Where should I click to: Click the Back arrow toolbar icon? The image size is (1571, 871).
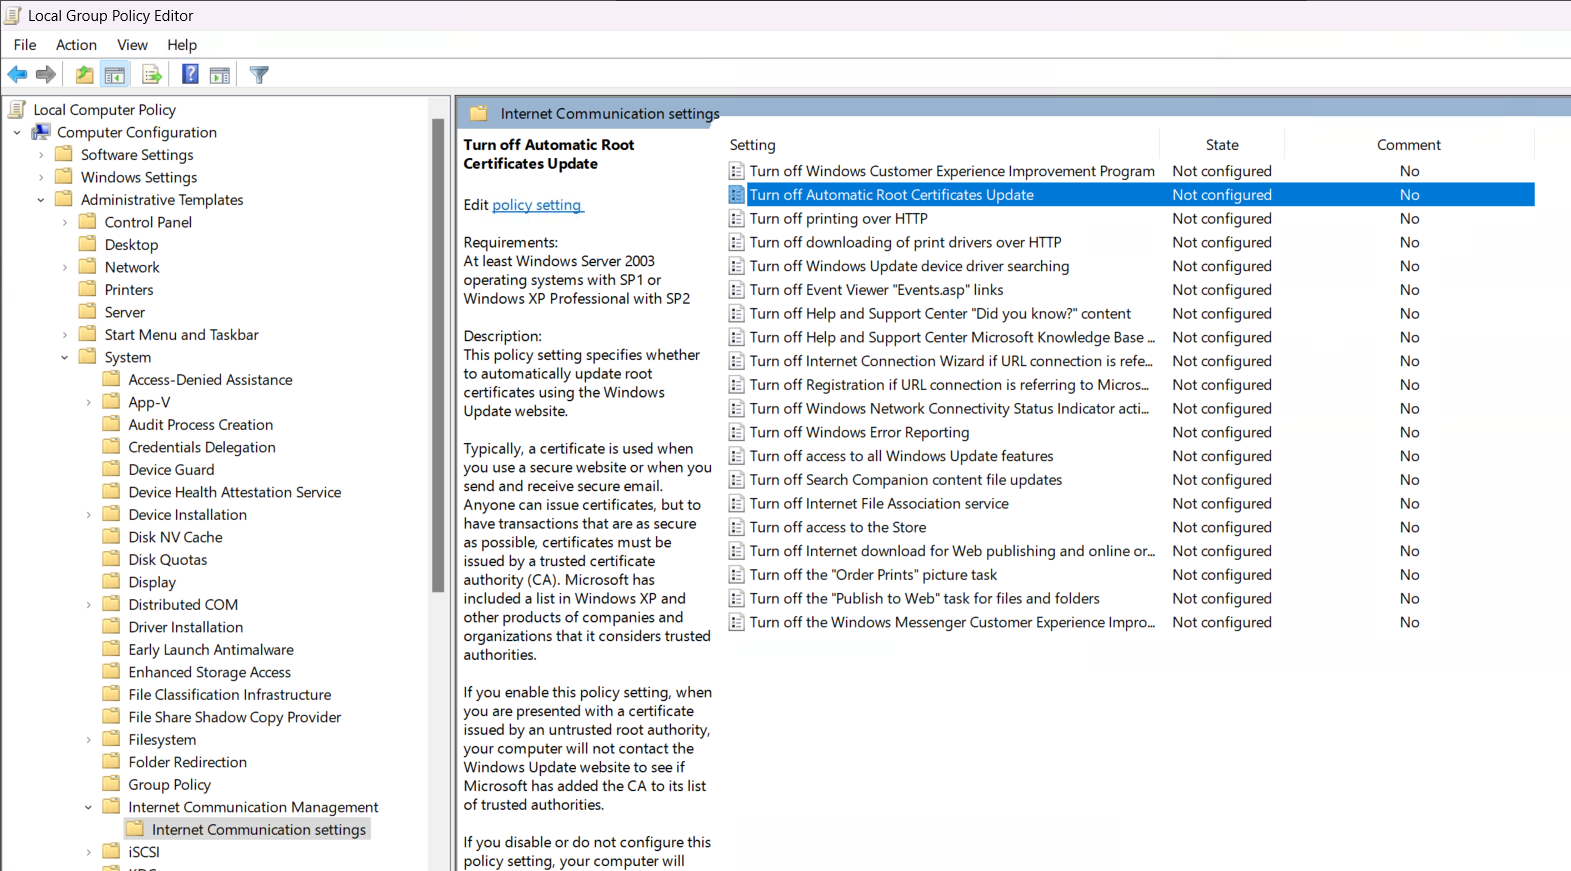tap(18, 75)
